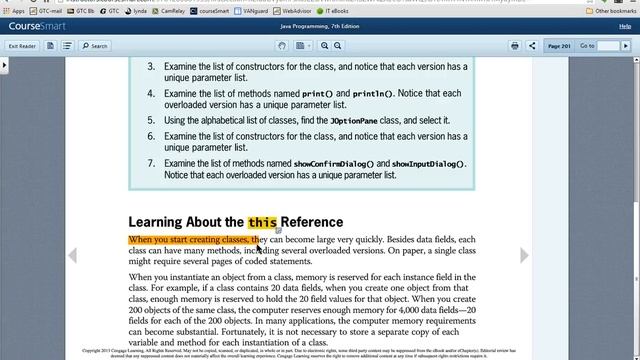The height and width of the screenshot is (360, 640).
Task: Click the scrollbar up arrow
Action: (x=637, y=60)
